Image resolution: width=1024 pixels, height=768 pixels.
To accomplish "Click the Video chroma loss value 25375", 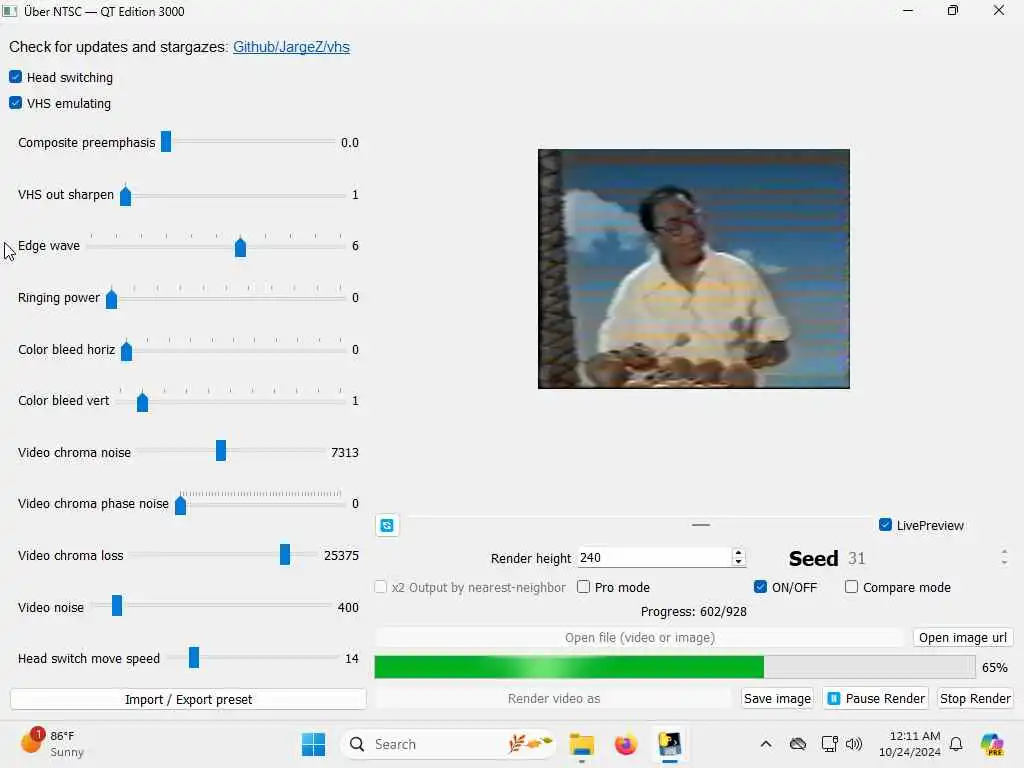I will (x=342, y=555).
